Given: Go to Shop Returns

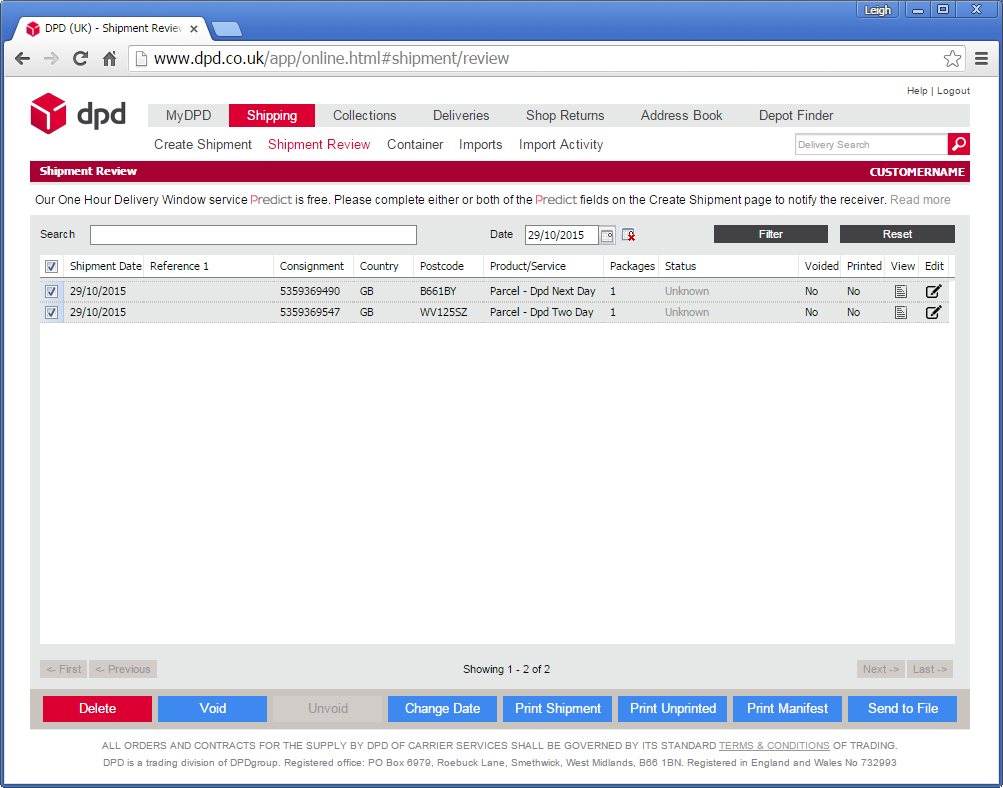Looking at the screenshot, I should 565,116.
